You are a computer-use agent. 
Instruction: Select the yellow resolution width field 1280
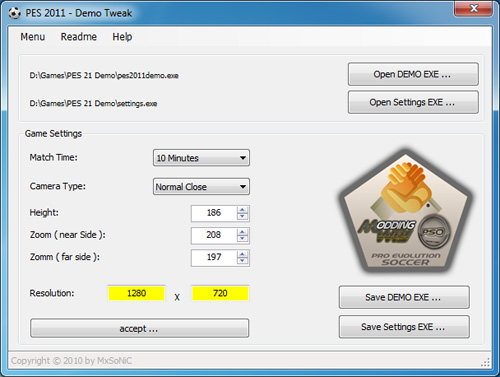tap(136, 293)
